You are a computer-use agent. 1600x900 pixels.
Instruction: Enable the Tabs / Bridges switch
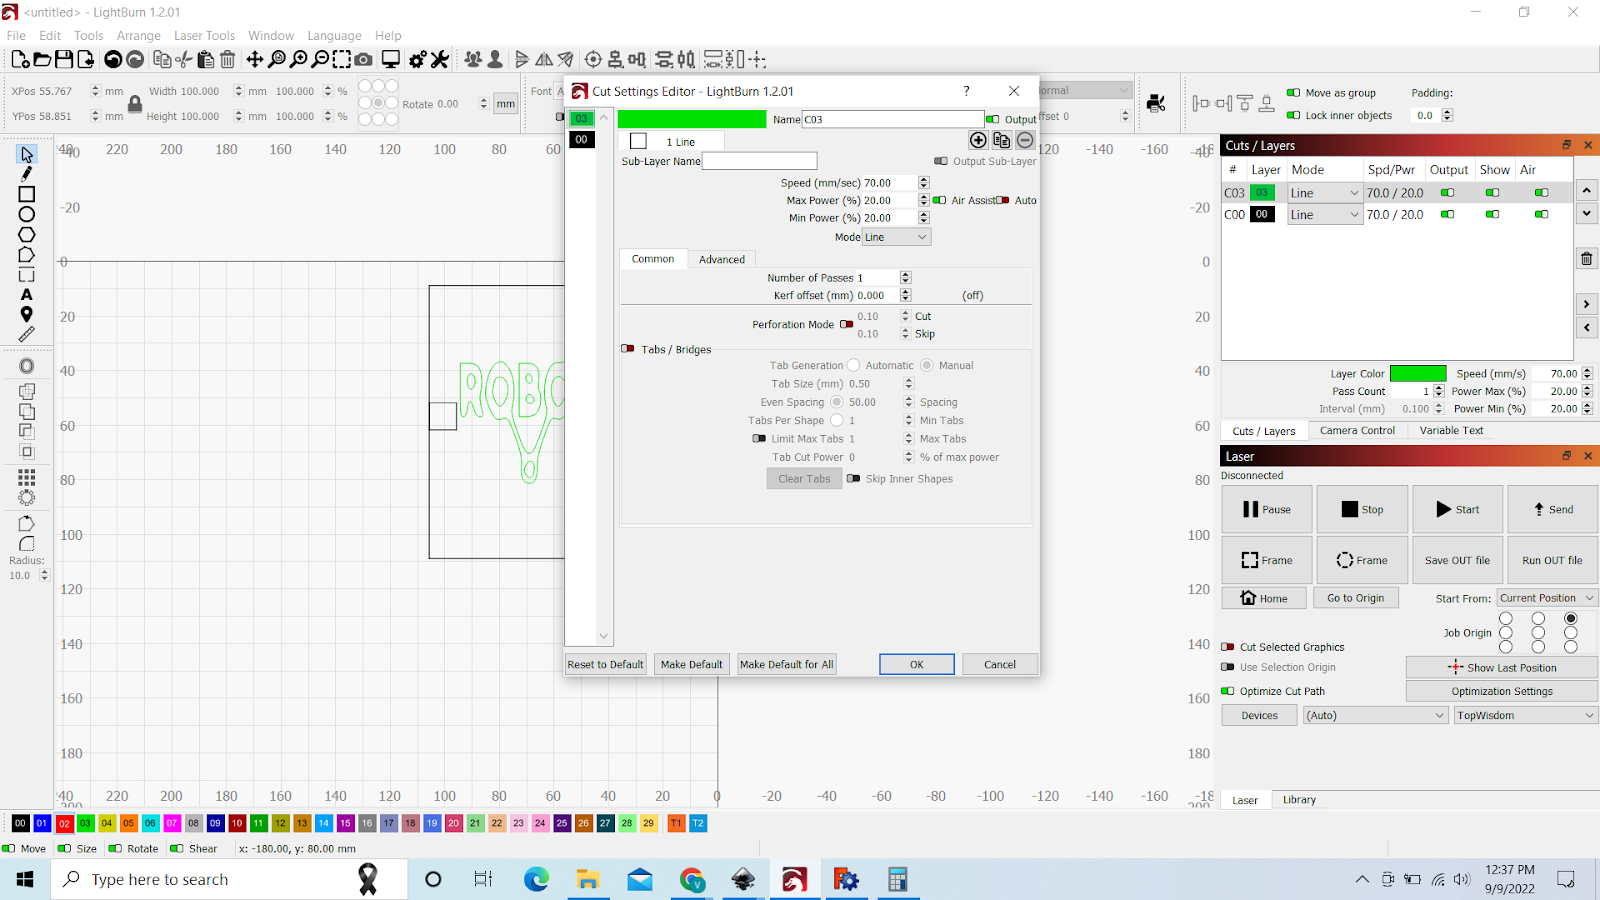628,349
